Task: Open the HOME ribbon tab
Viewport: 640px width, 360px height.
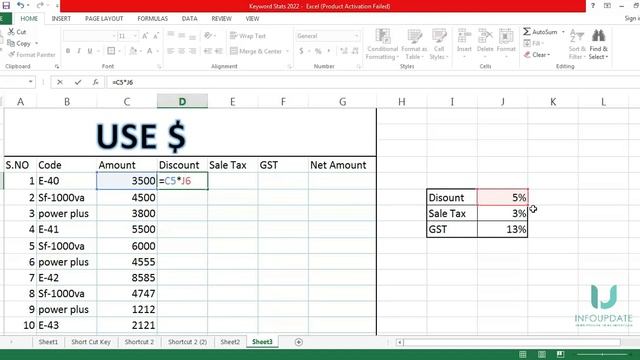Action: click(x=29, y=19)
